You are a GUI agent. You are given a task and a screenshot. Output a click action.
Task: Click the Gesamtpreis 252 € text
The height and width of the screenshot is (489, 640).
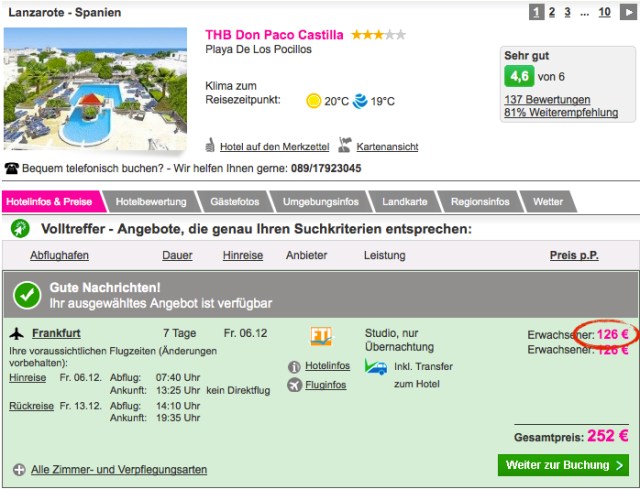point(571,436)
